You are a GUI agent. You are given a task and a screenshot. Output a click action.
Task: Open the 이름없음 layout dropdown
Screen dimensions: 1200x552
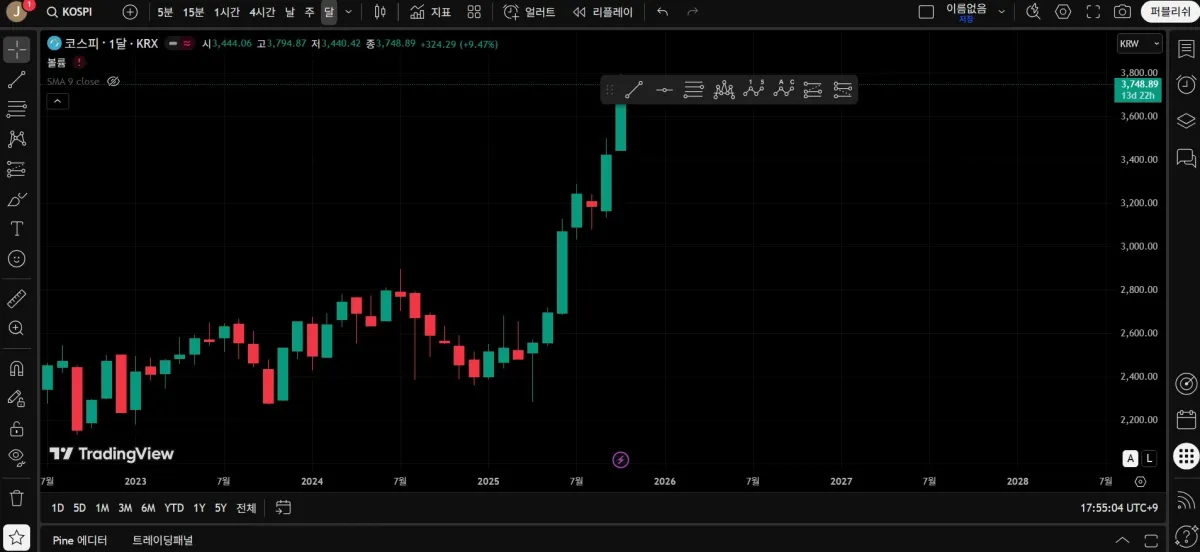(975, 12)
